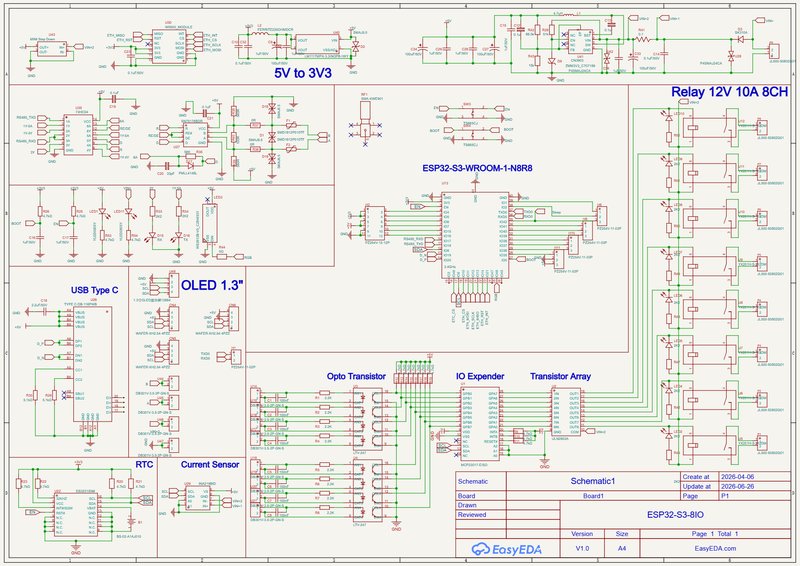Click the 'OLED 1.3"' section label
The width and height of the screenshot is (800, 566).
click(x=212, y=285)
